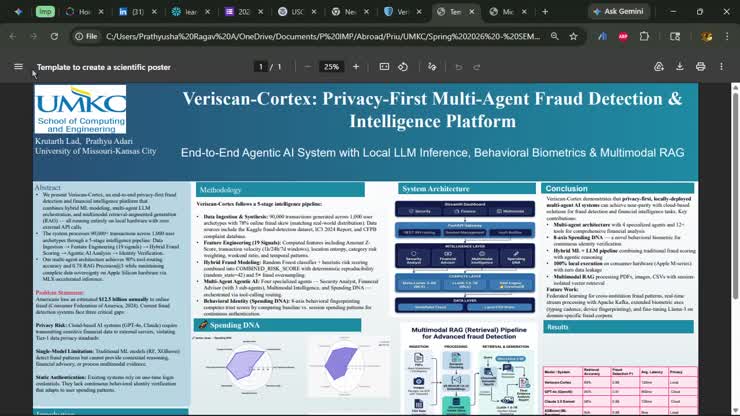Screen dimensions: 740x416
Task: Click the scroll up arrow
Action: (x=735, y=88)
